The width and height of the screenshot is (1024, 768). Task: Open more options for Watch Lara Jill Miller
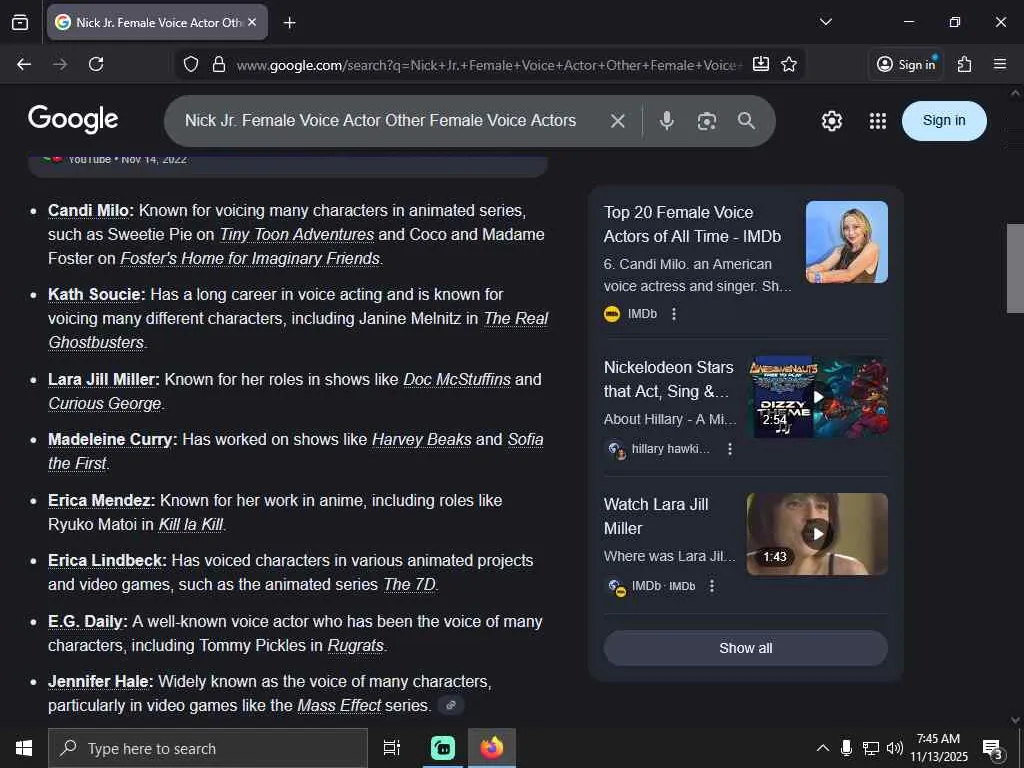click(x=712, y=586)
